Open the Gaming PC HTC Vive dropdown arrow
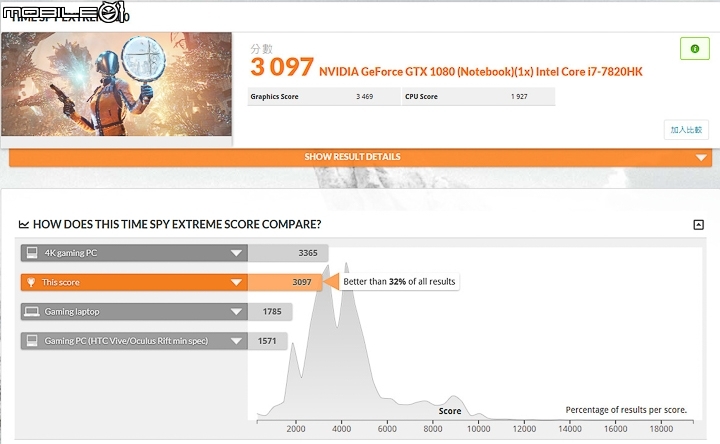Viewport: 720px width, 444px height. [x=236, y=341]
